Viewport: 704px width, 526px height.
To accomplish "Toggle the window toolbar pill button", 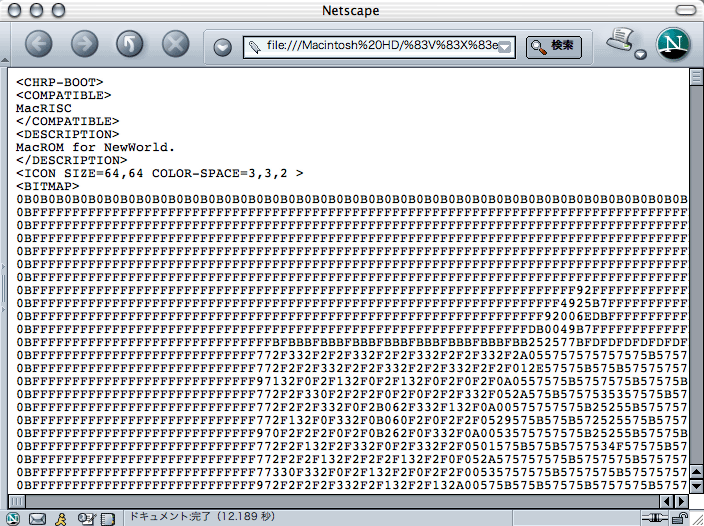I will click(685, 10).
